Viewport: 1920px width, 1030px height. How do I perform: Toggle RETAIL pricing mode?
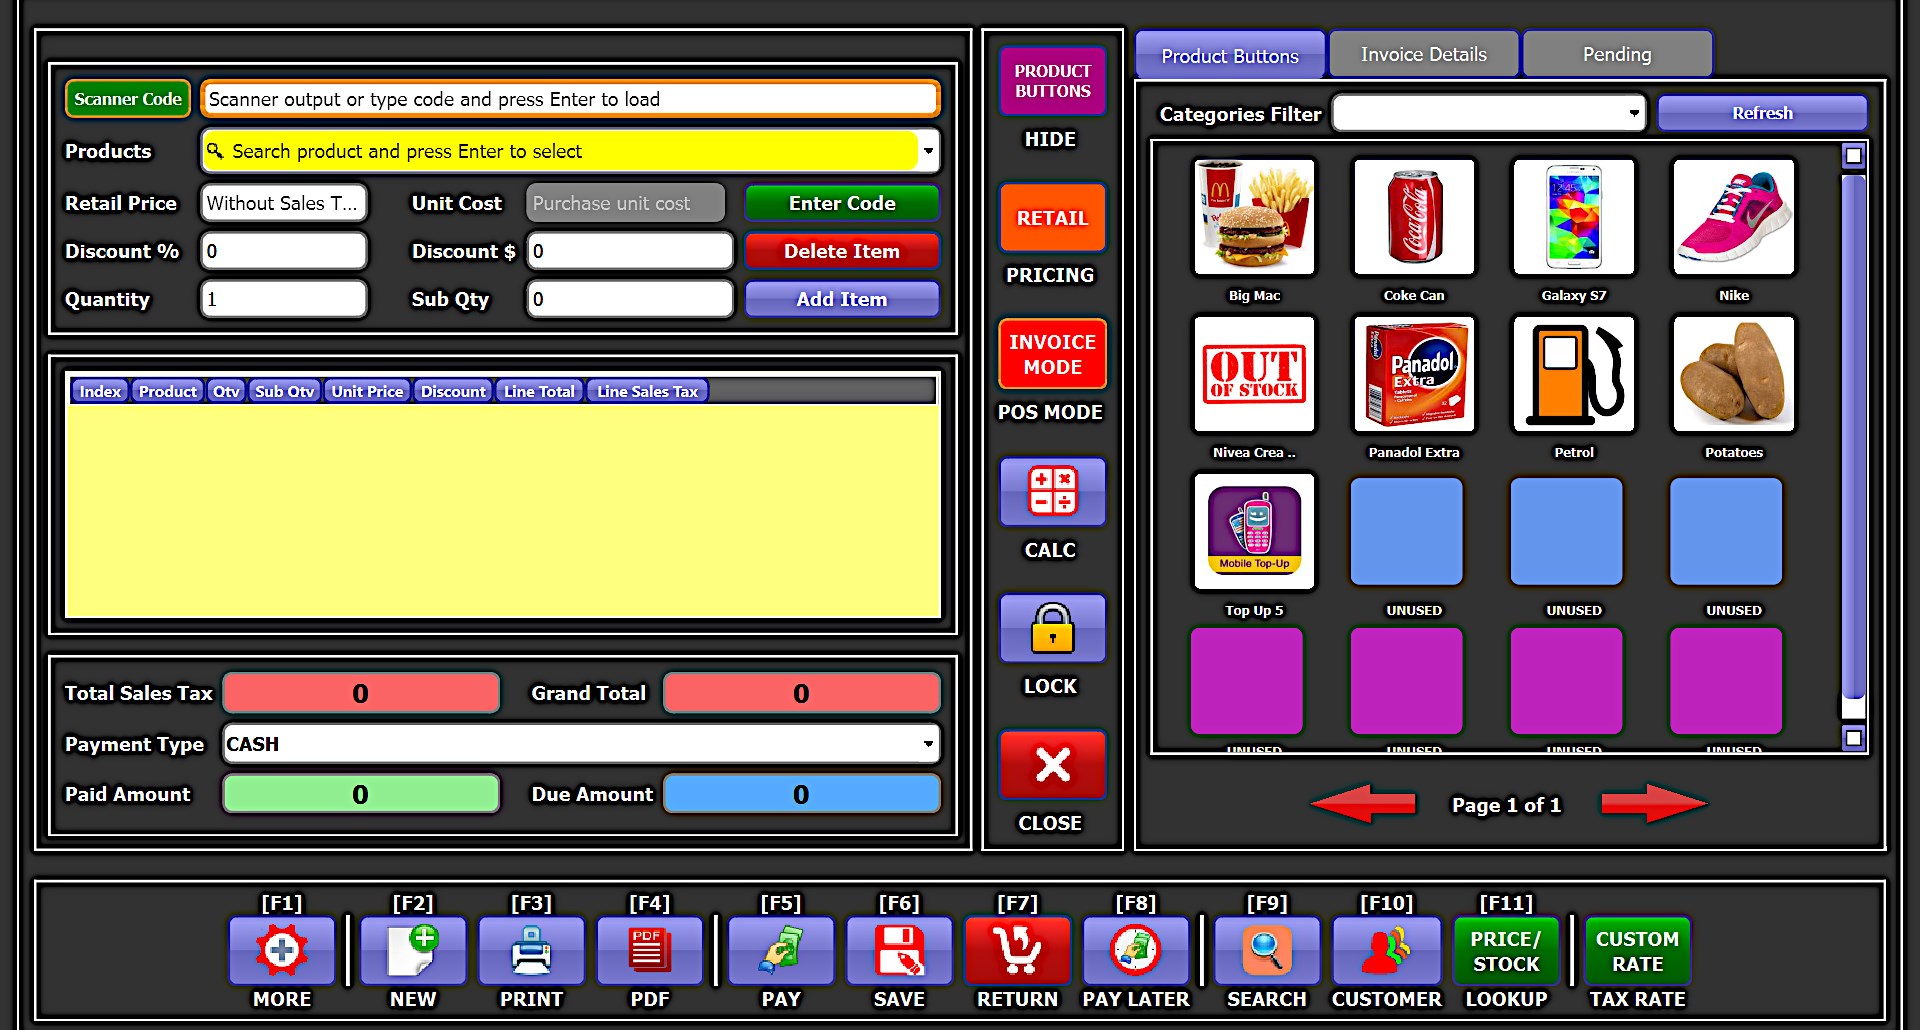point(1053,217)
